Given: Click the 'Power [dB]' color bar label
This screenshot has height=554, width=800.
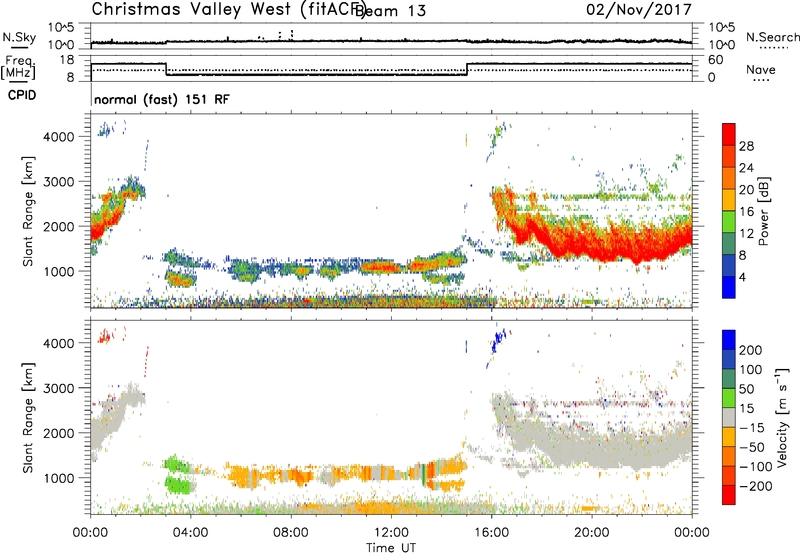Looking at the screenshot, I should pyautogui.click(x=764, y=211).
